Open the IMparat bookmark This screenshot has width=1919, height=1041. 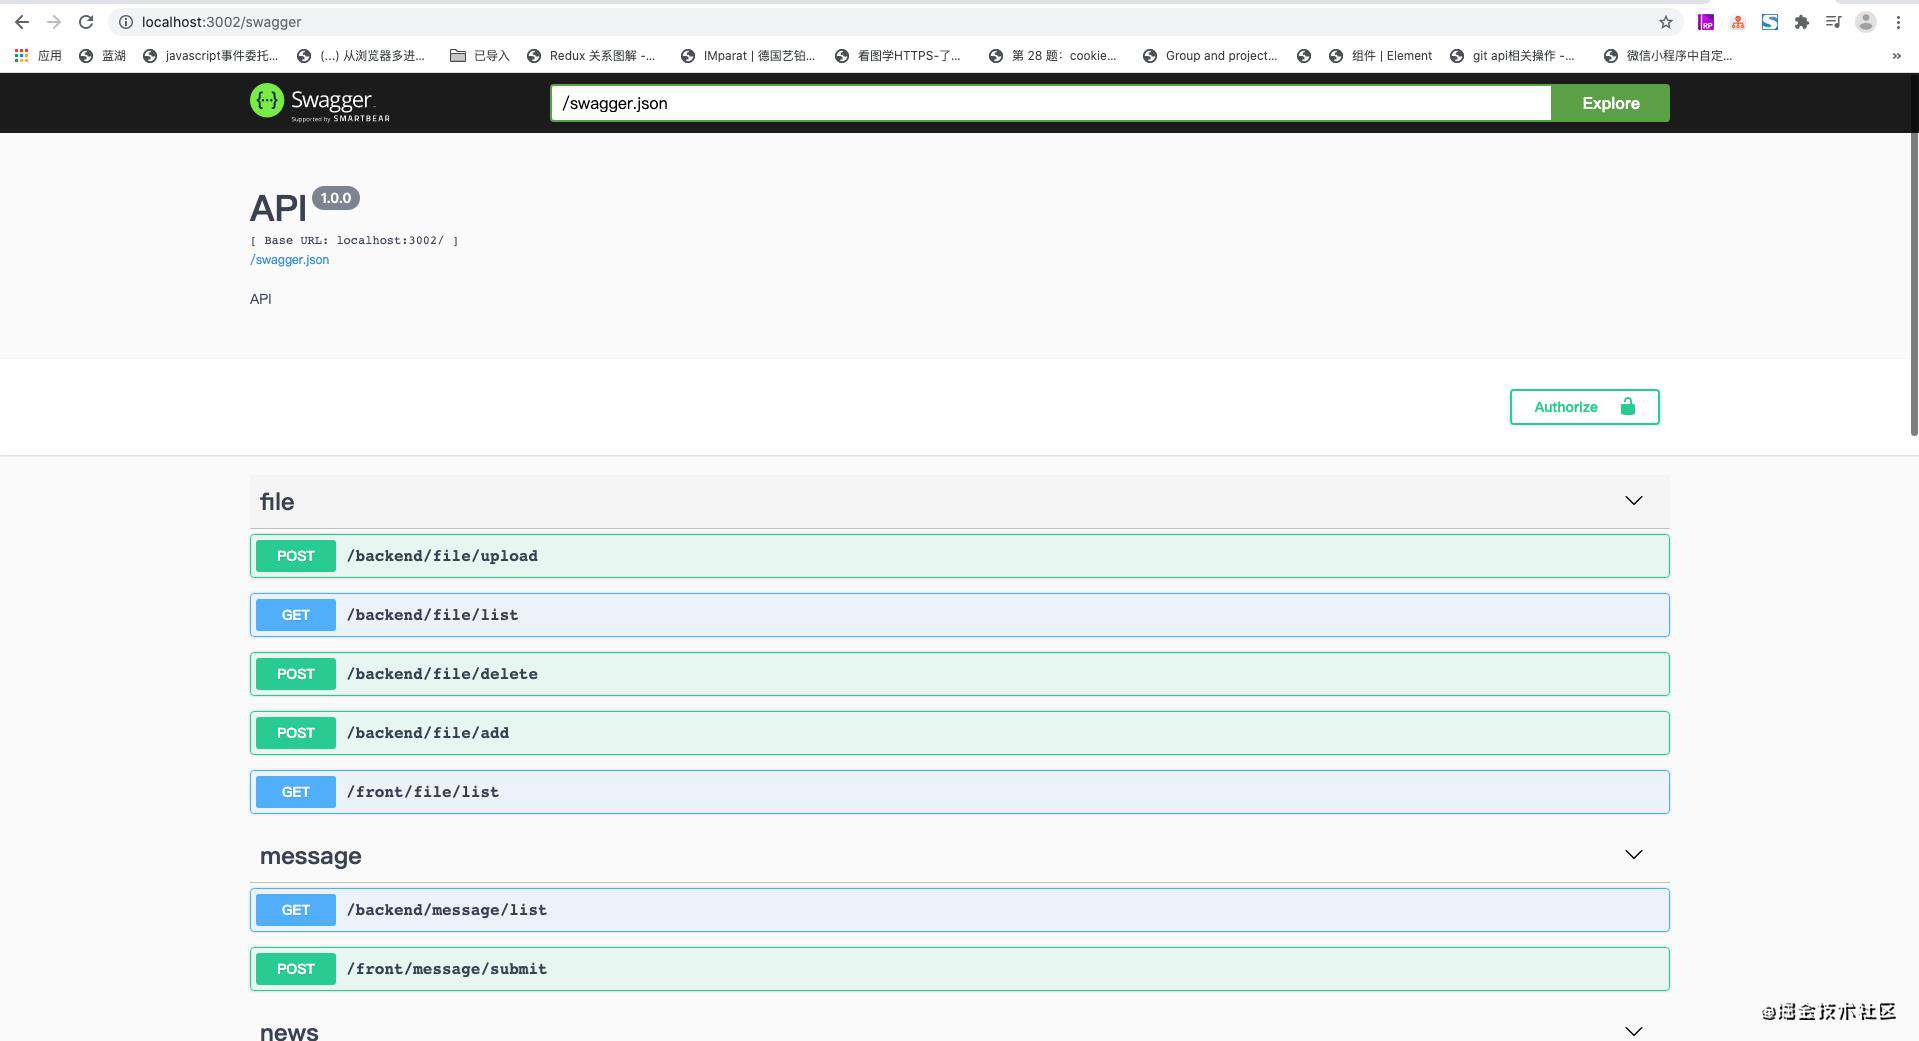tap(748, 56)
